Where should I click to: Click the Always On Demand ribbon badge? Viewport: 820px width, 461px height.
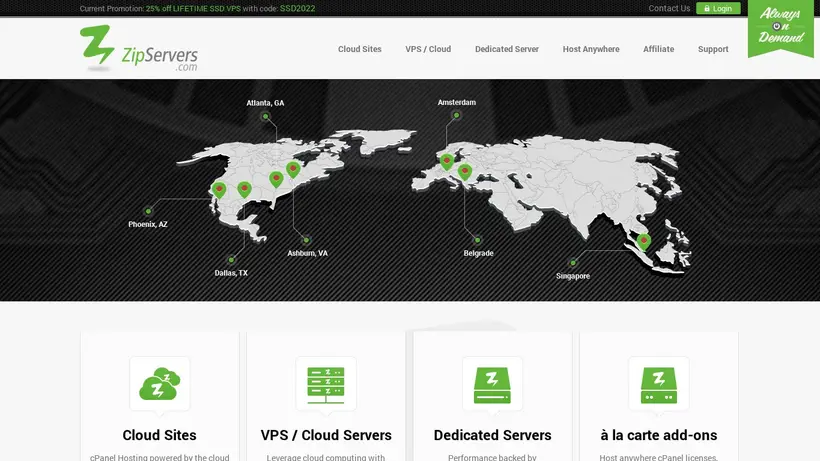(781, 27)
